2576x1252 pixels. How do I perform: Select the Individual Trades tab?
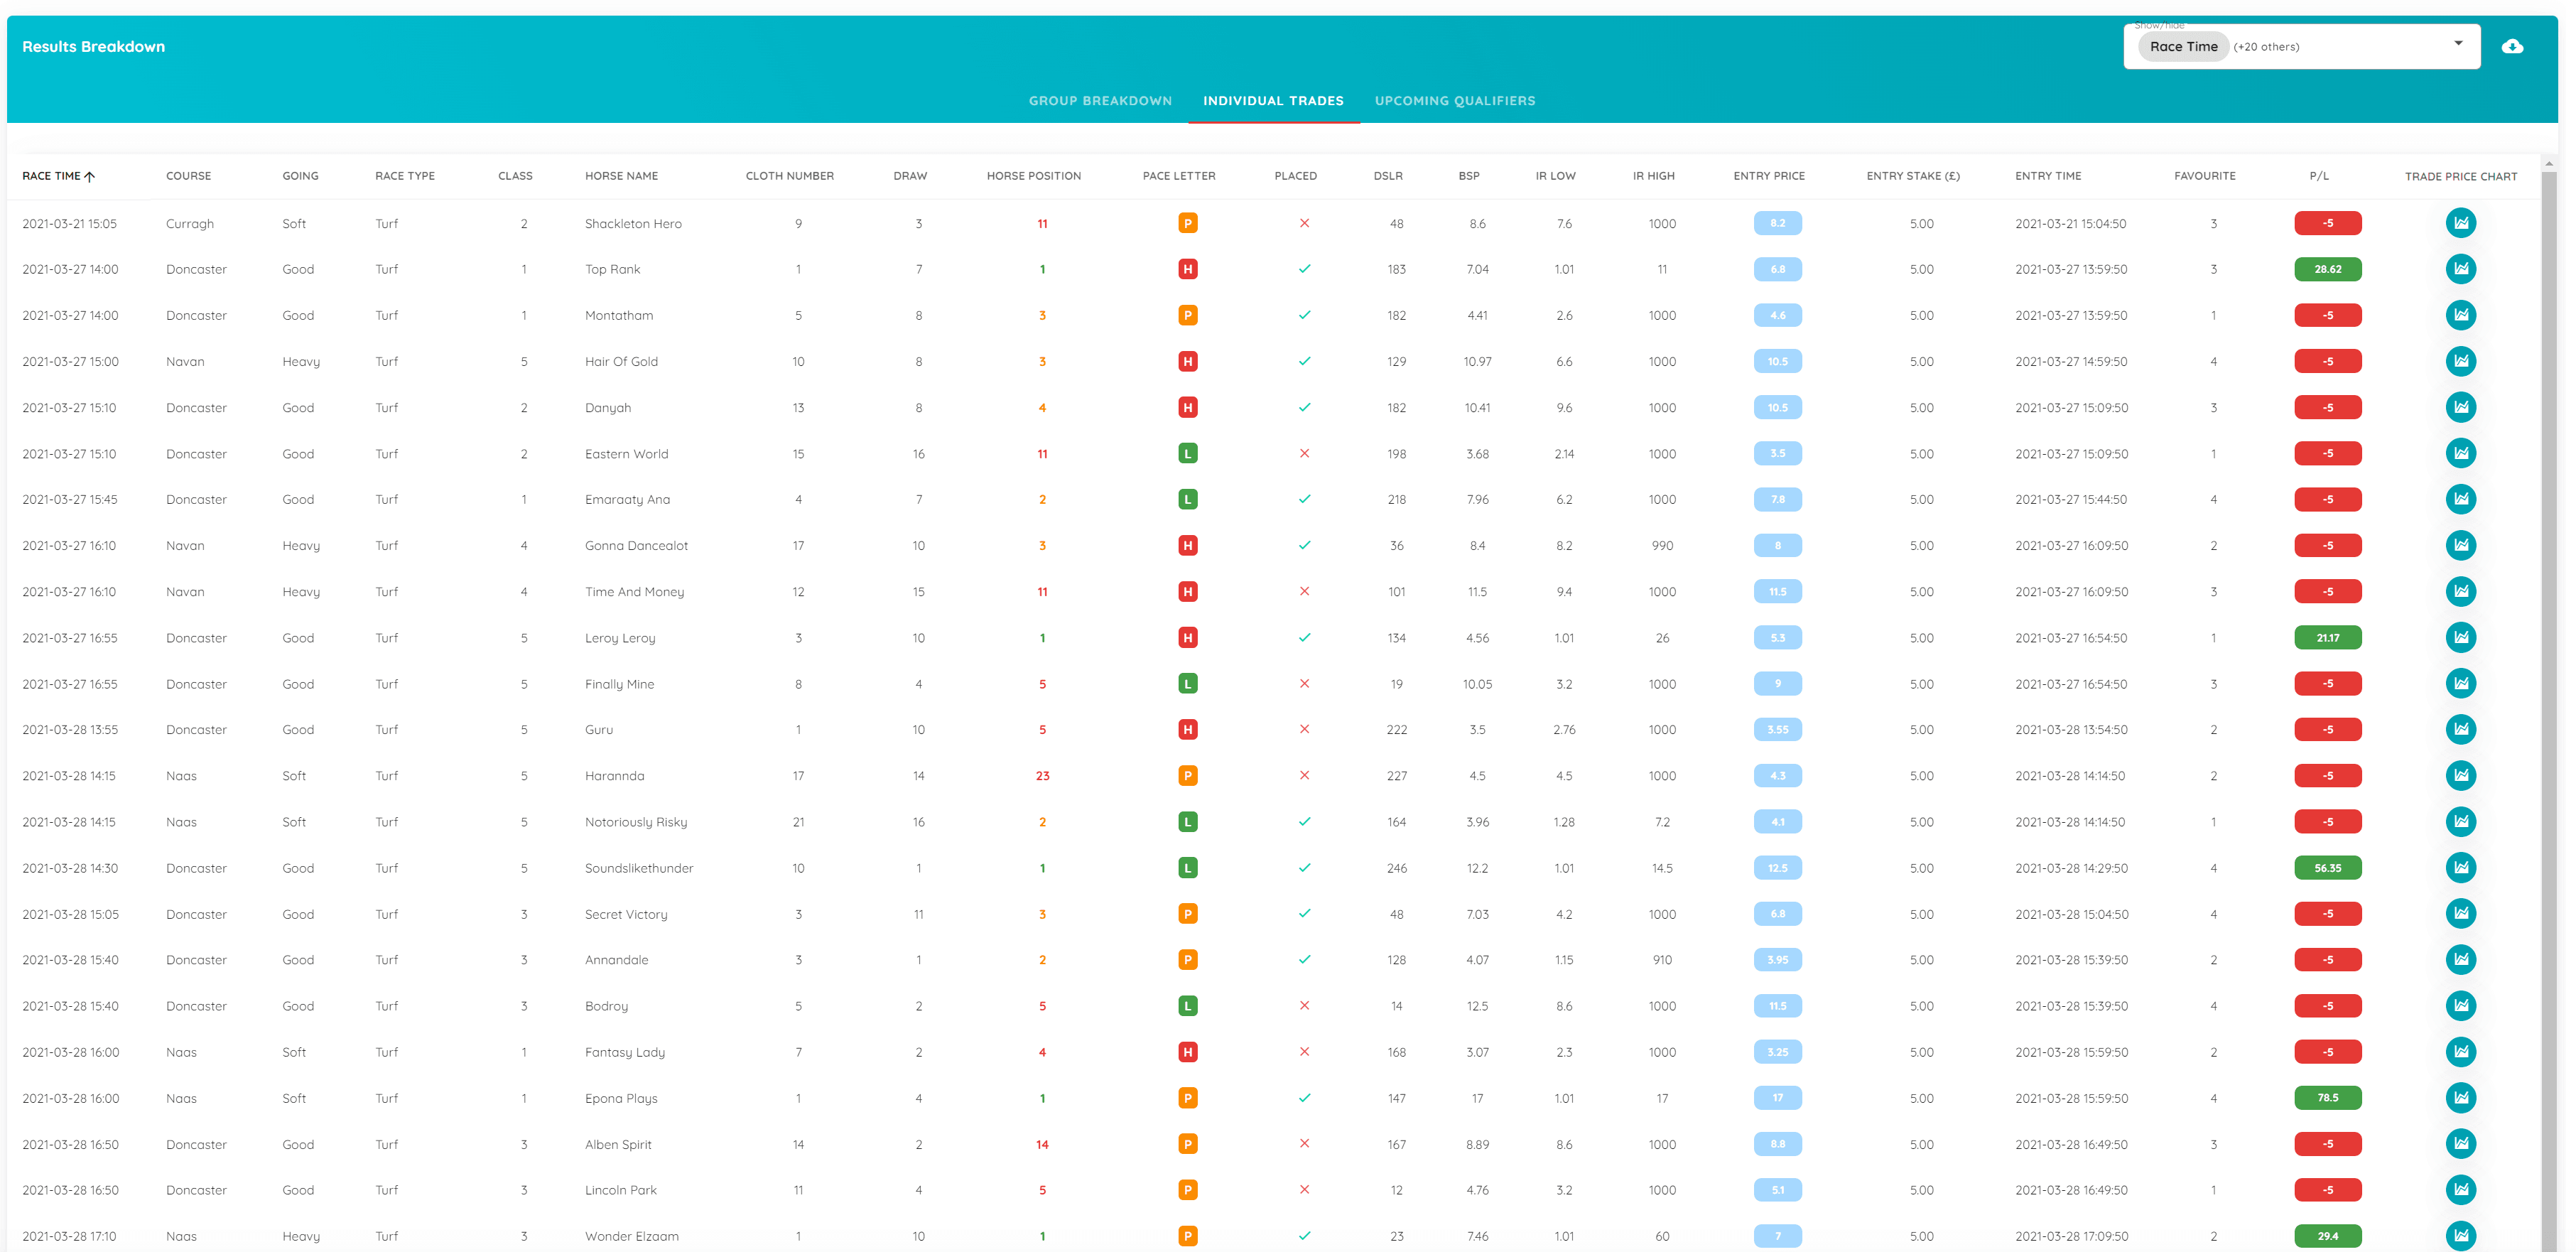click(1273, 101)
